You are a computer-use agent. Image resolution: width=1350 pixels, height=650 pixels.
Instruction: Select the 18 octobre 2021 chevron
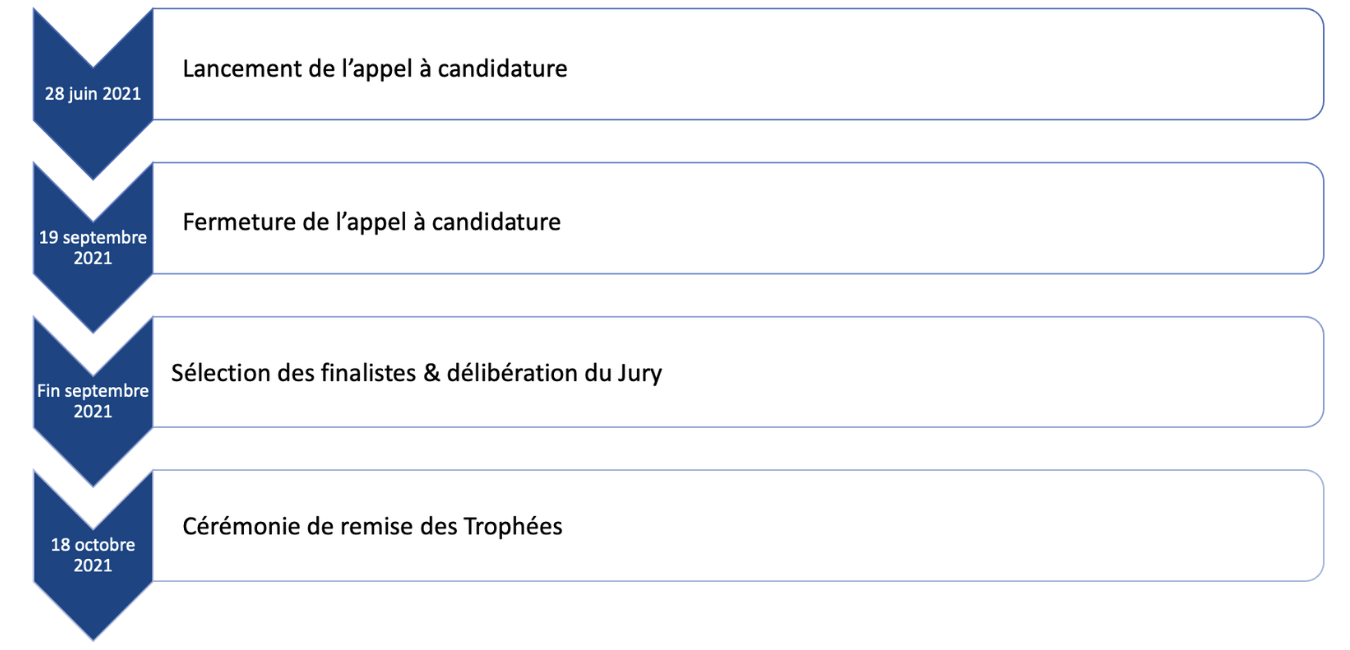[93, 555]
